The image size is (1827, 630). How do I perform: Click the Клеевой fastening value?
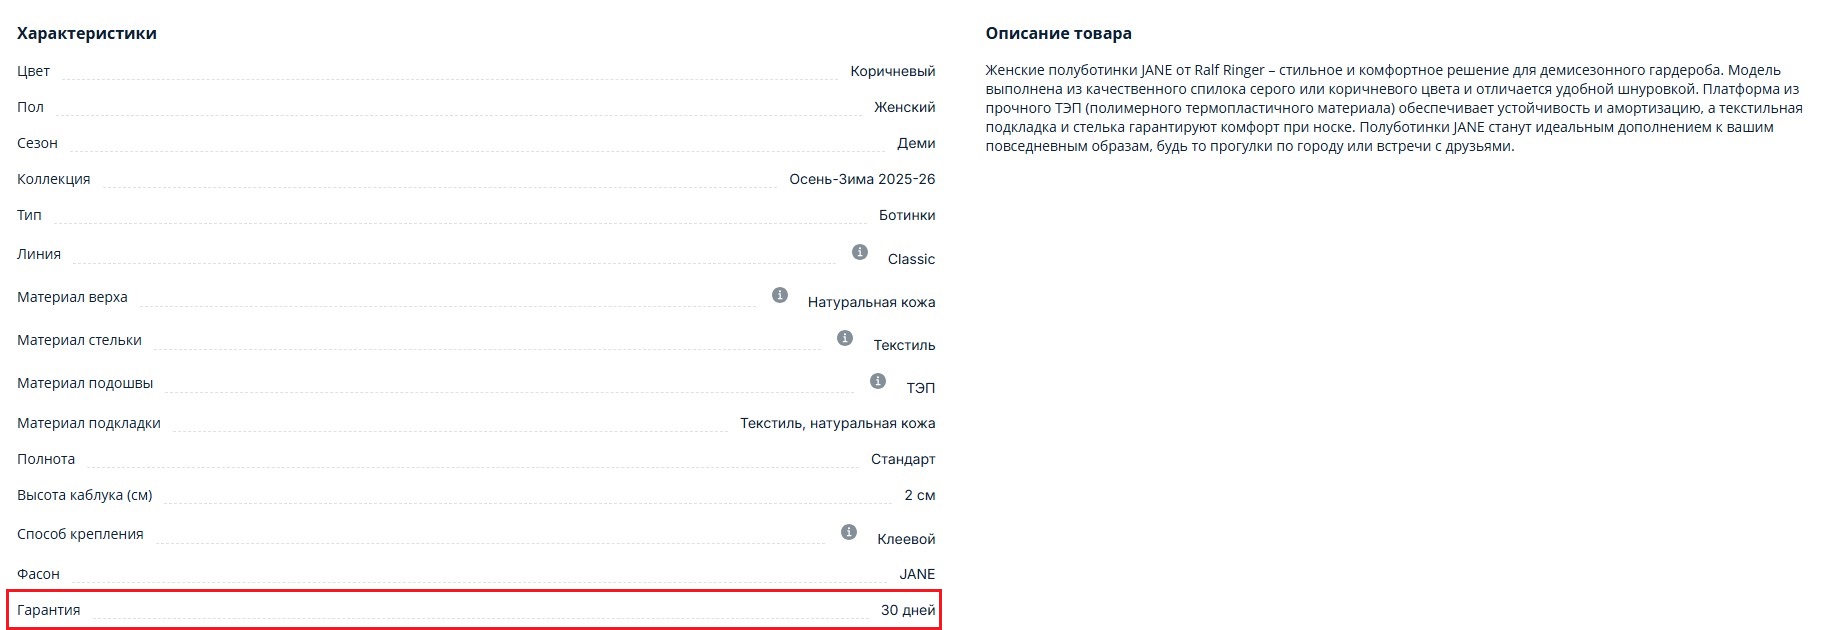[x=906, y=539]
